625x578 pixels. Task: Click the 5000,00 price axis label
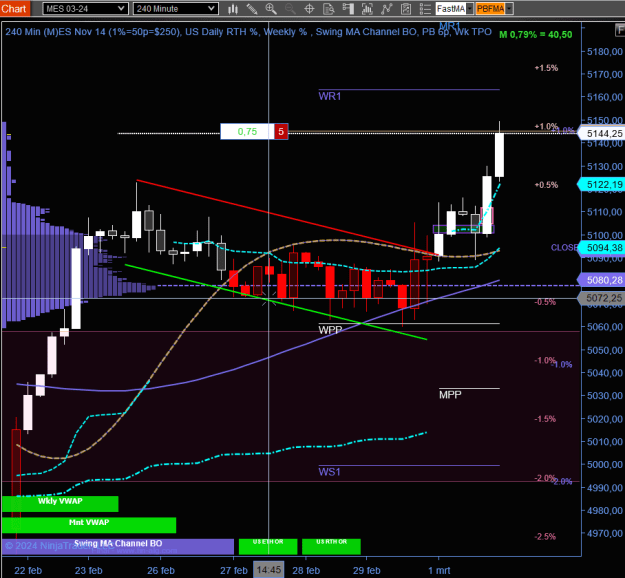point(605,464)
